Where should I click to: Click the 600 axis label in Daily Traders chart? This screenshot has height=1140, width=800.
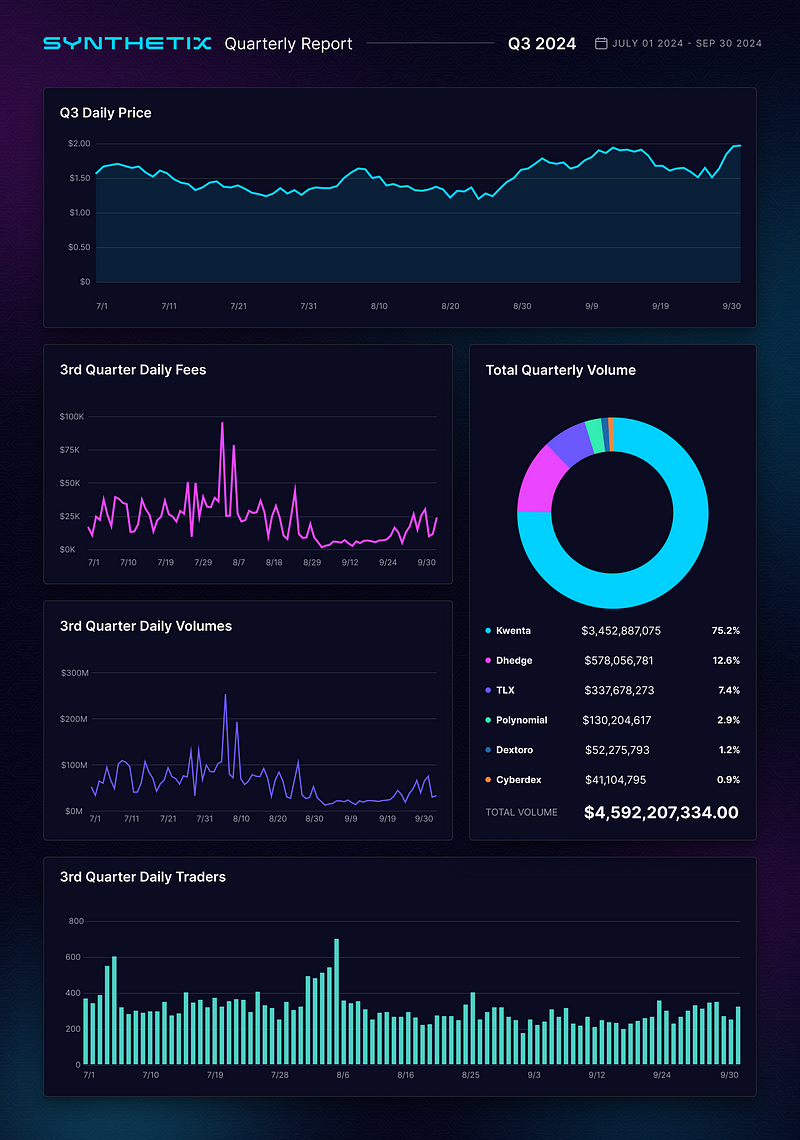[x=73, y=958]
